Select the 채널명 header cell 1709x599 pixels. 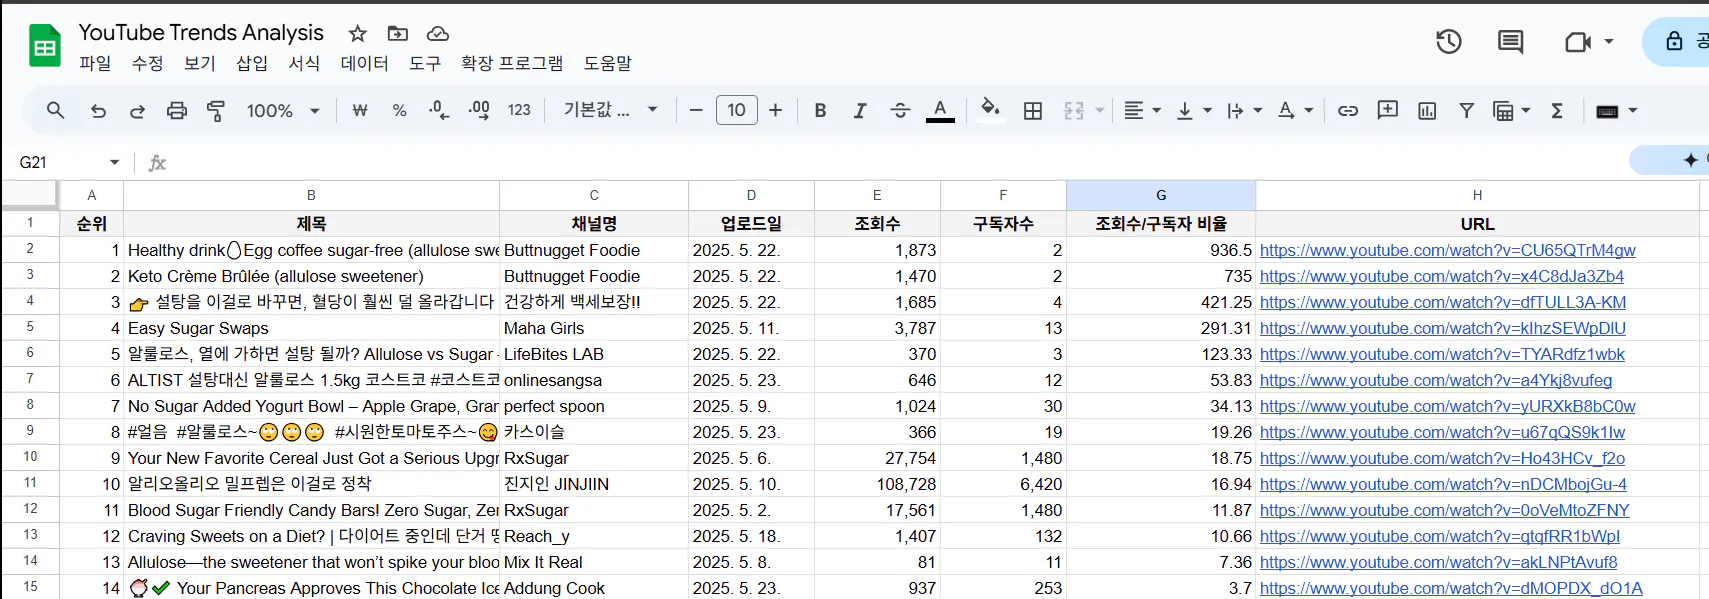click(x=594, y=224)
